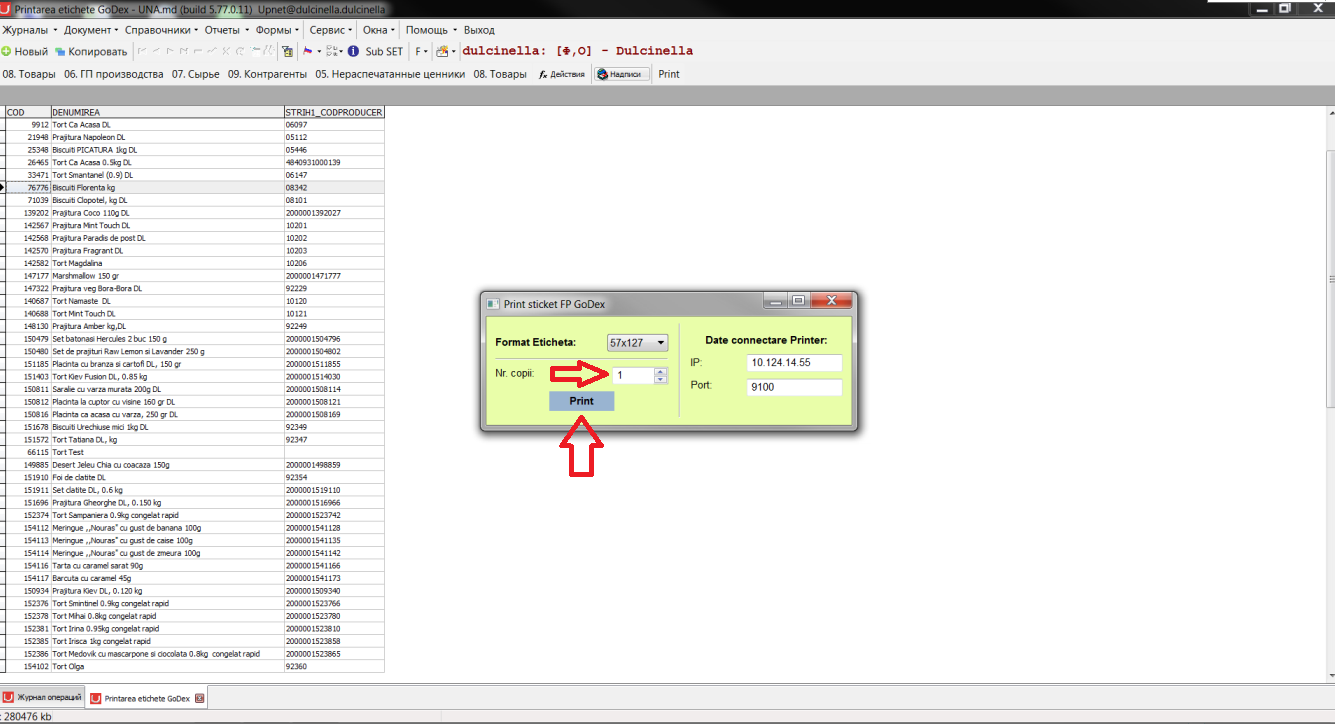Open the 06. ГП производства shortcut
Viewport: 1335px width, 724px height.
click(x=114, y=74)
